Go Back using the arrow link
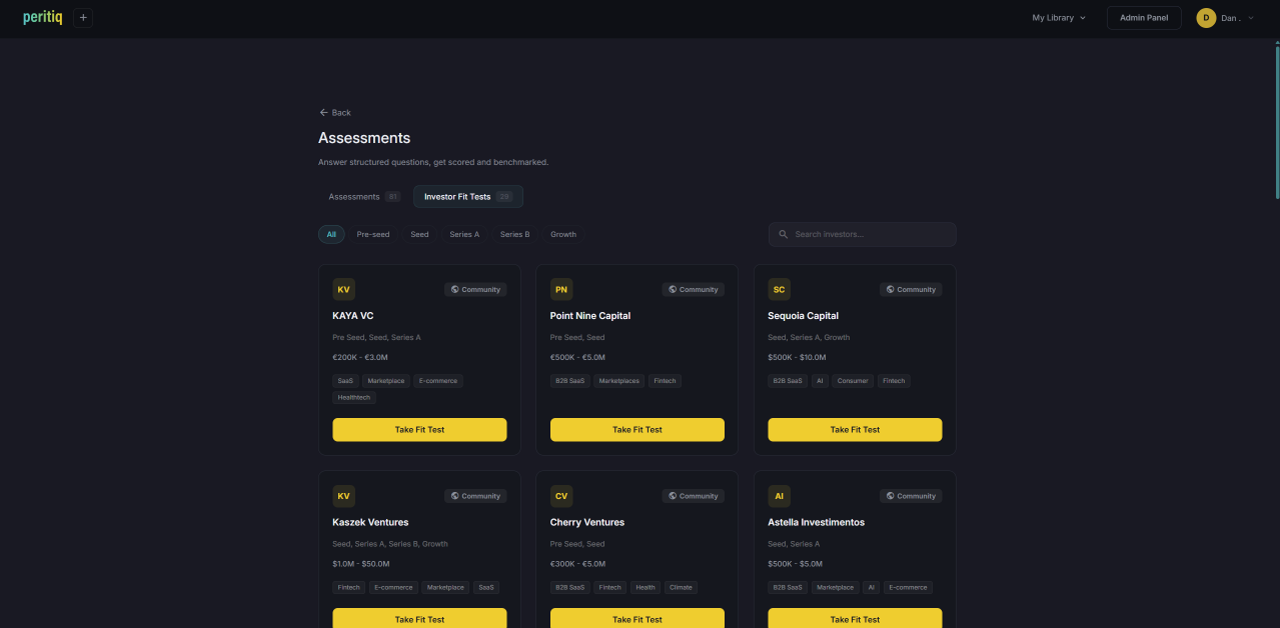 click(335, 113)
